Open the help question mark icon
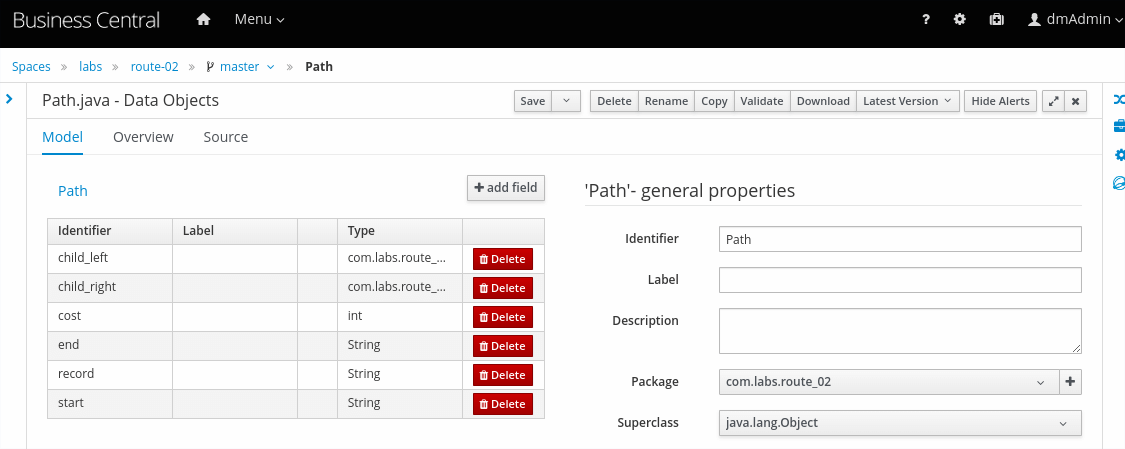Screen dimensions: 1125x449 (x=925, y=20)
